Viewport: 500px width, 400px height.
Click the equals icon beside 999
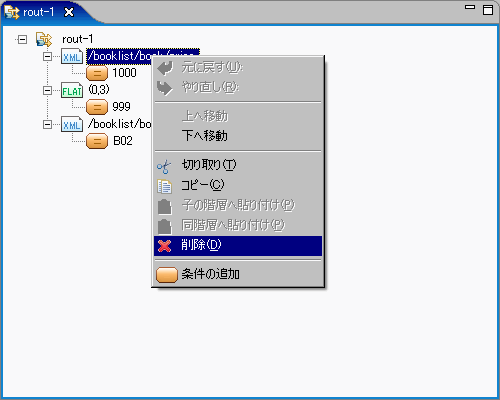coord(97,107)
